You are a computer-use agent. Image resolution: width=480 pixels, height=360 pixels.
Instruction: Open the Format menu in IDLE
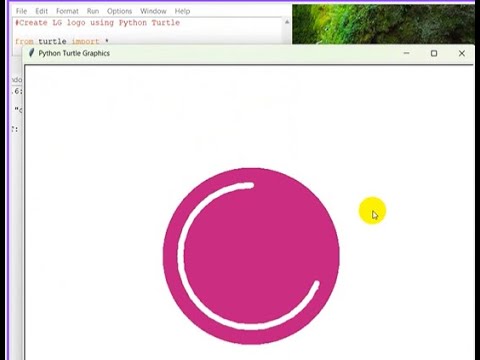point(67,11)
